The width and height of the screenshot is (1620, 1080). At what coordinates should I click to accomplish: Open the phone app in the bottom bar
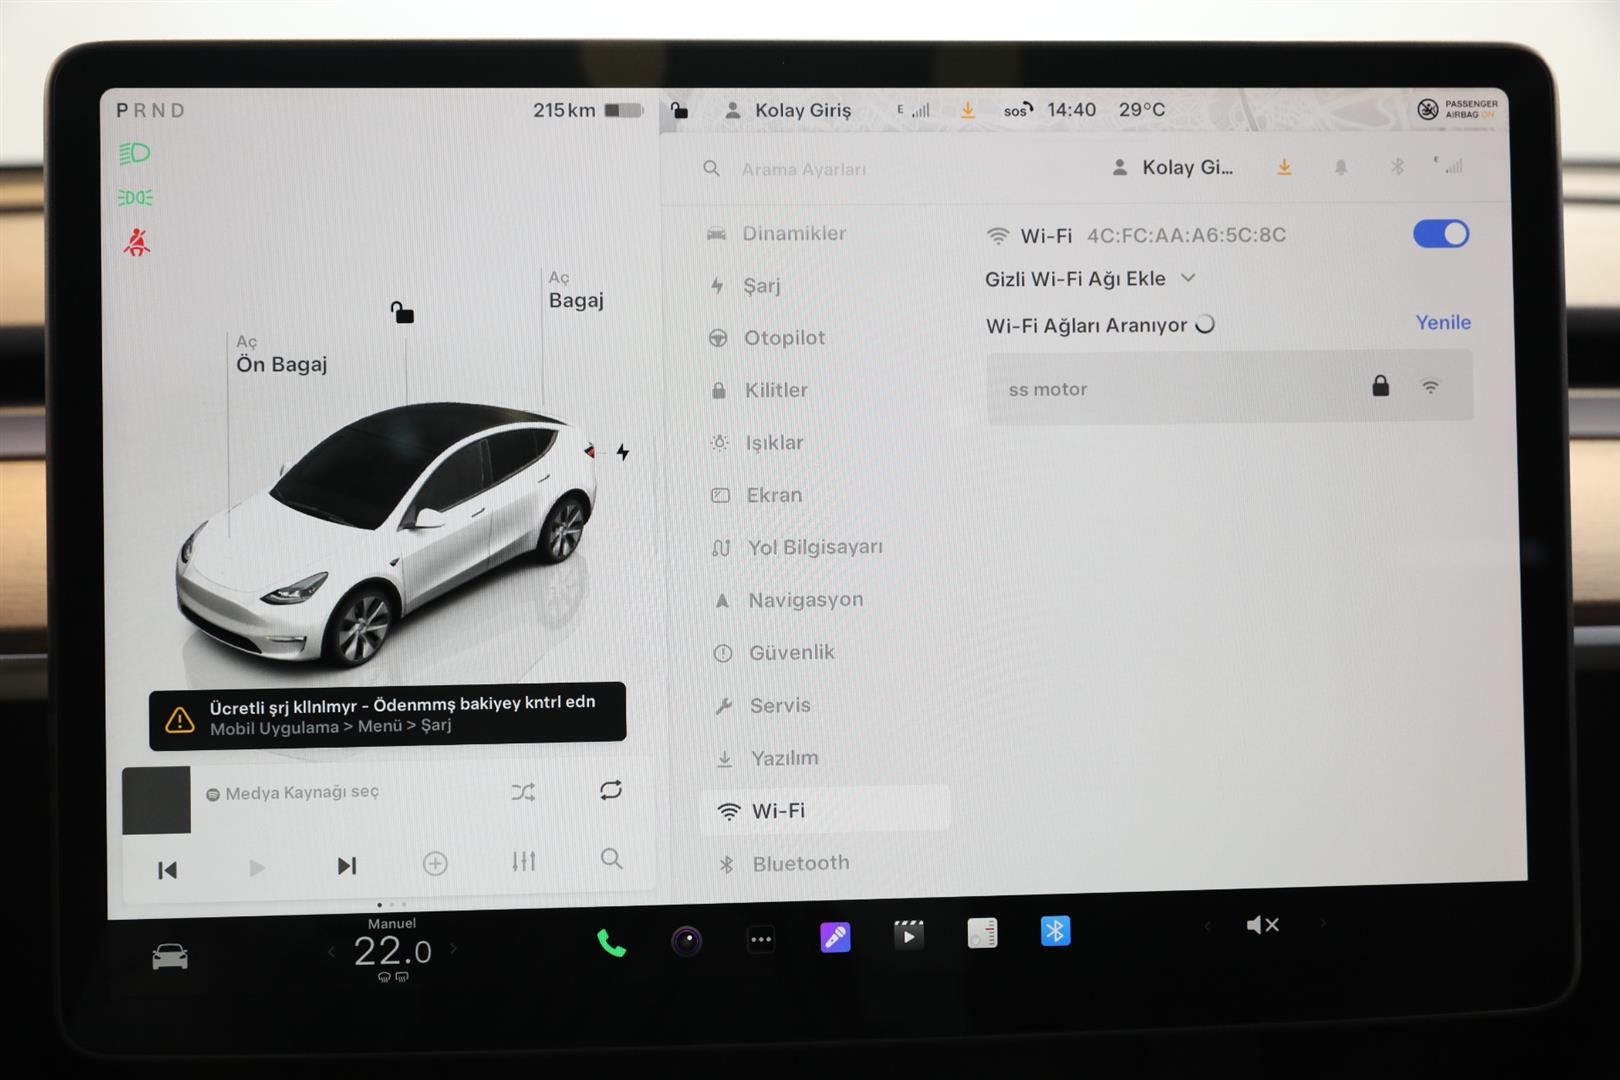(x=611, y=942)
